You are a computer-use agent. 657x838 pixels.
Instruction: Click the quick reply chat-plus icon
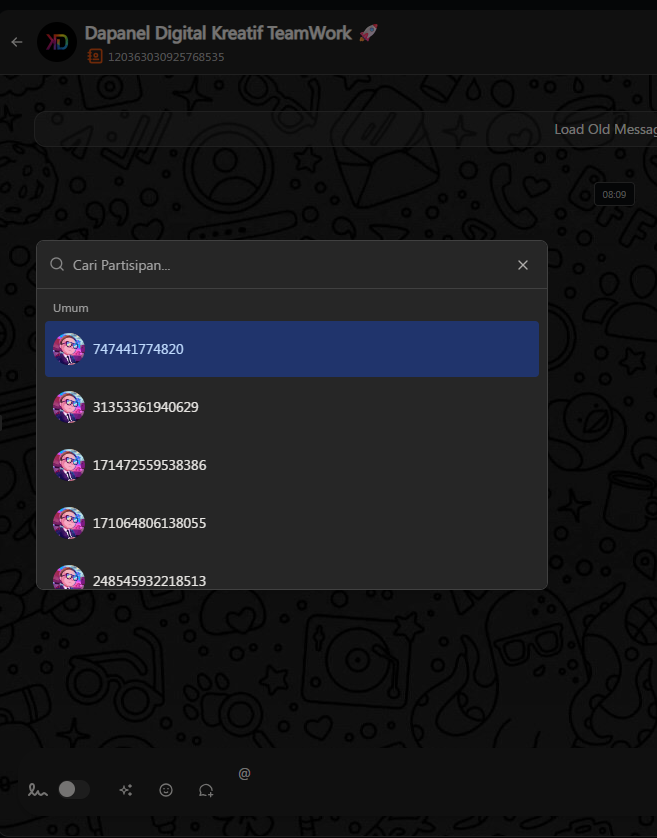pyautogui.click(x=206, y=790)
